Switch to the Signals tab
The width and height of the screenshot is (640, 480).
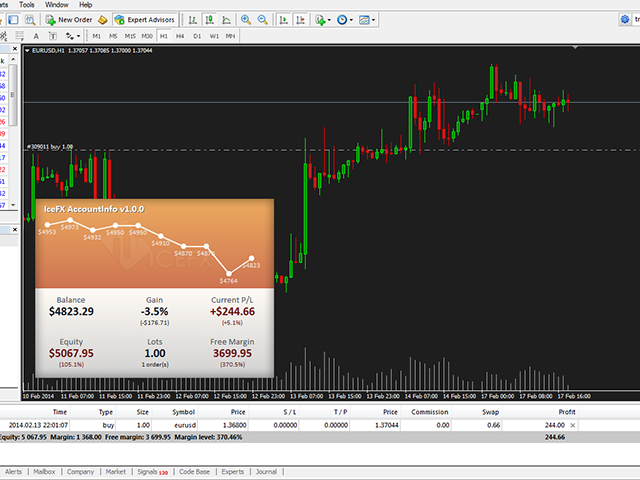pos(152,472)
